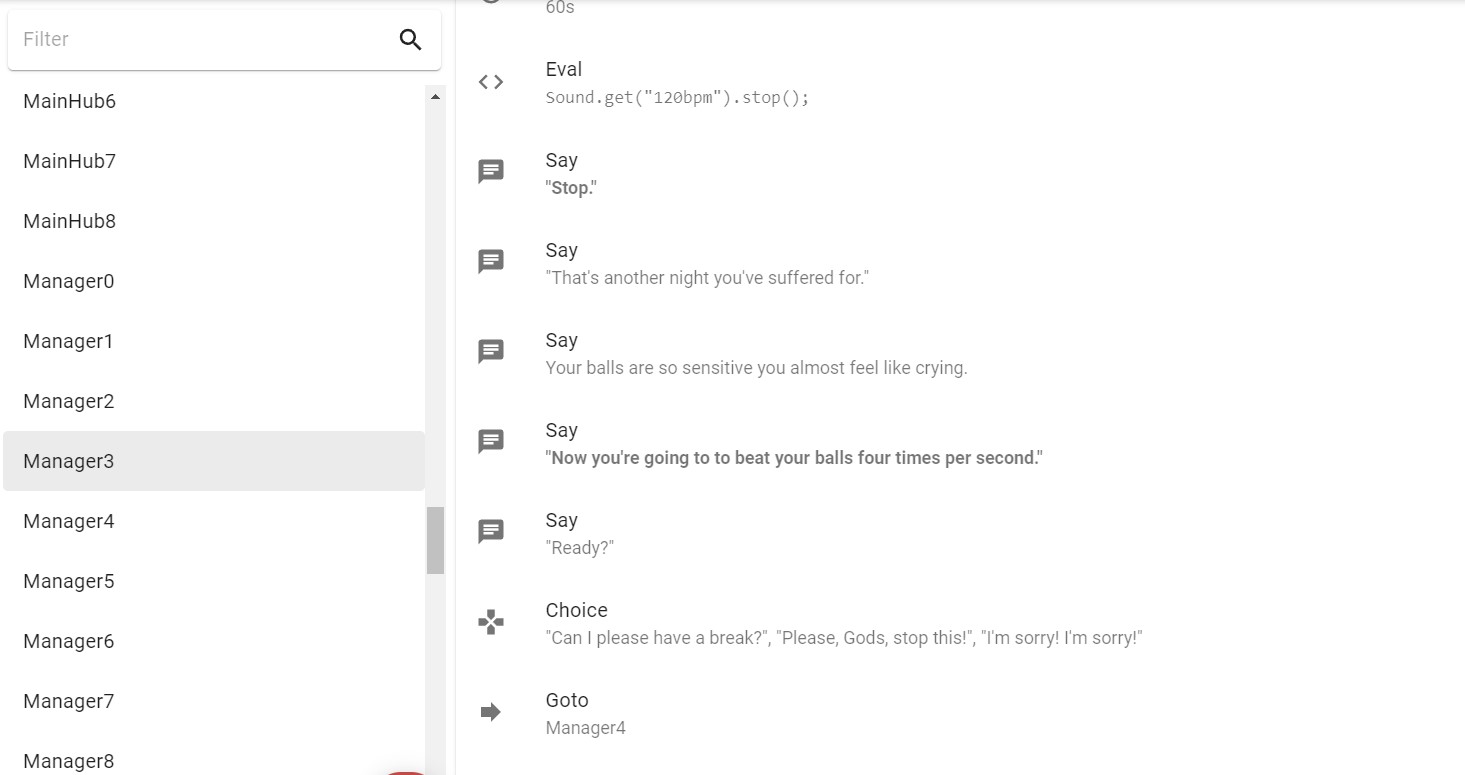Click the Say icon beside "Stop."
The height and width of the screenshot is (775, 1465).
491,172
